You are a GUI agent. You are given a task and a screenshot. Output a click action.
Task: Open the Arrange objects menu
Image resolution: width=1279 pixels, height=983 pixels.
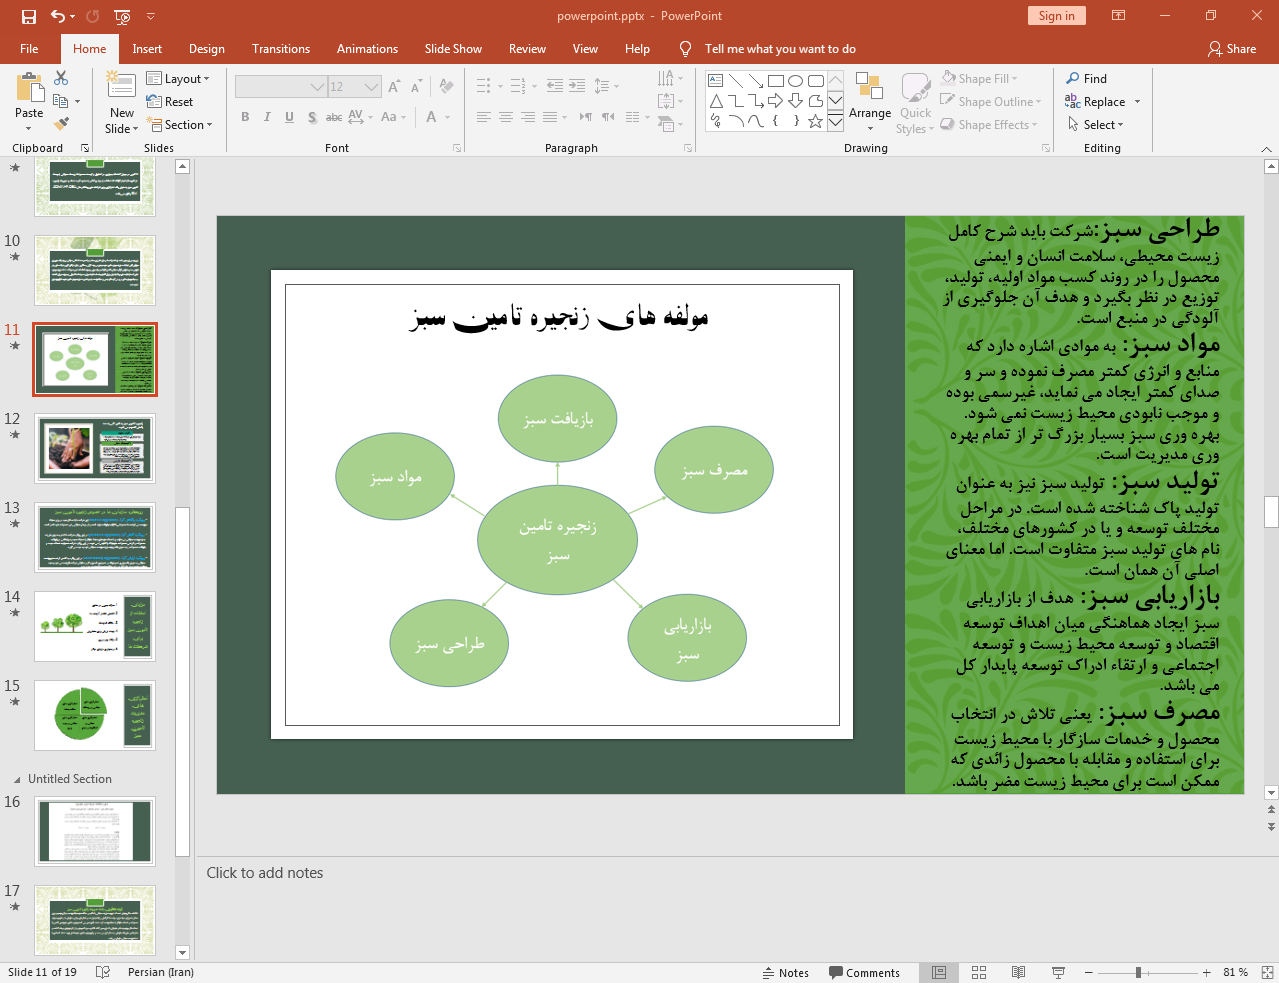870,103
